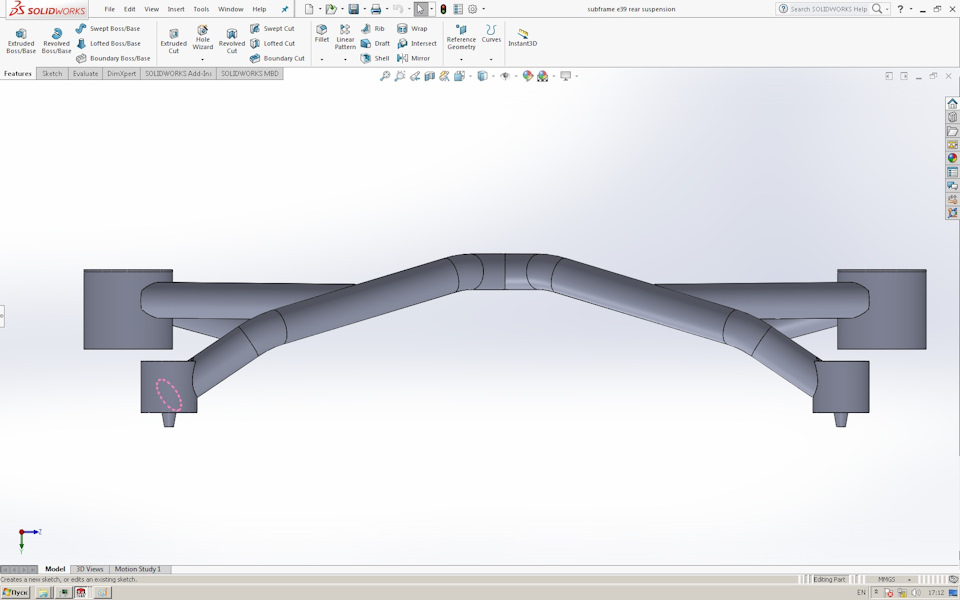The image size is (960, 600).
Task: Select the Extruded Boss/Base tool
Action: pos(20,38)
